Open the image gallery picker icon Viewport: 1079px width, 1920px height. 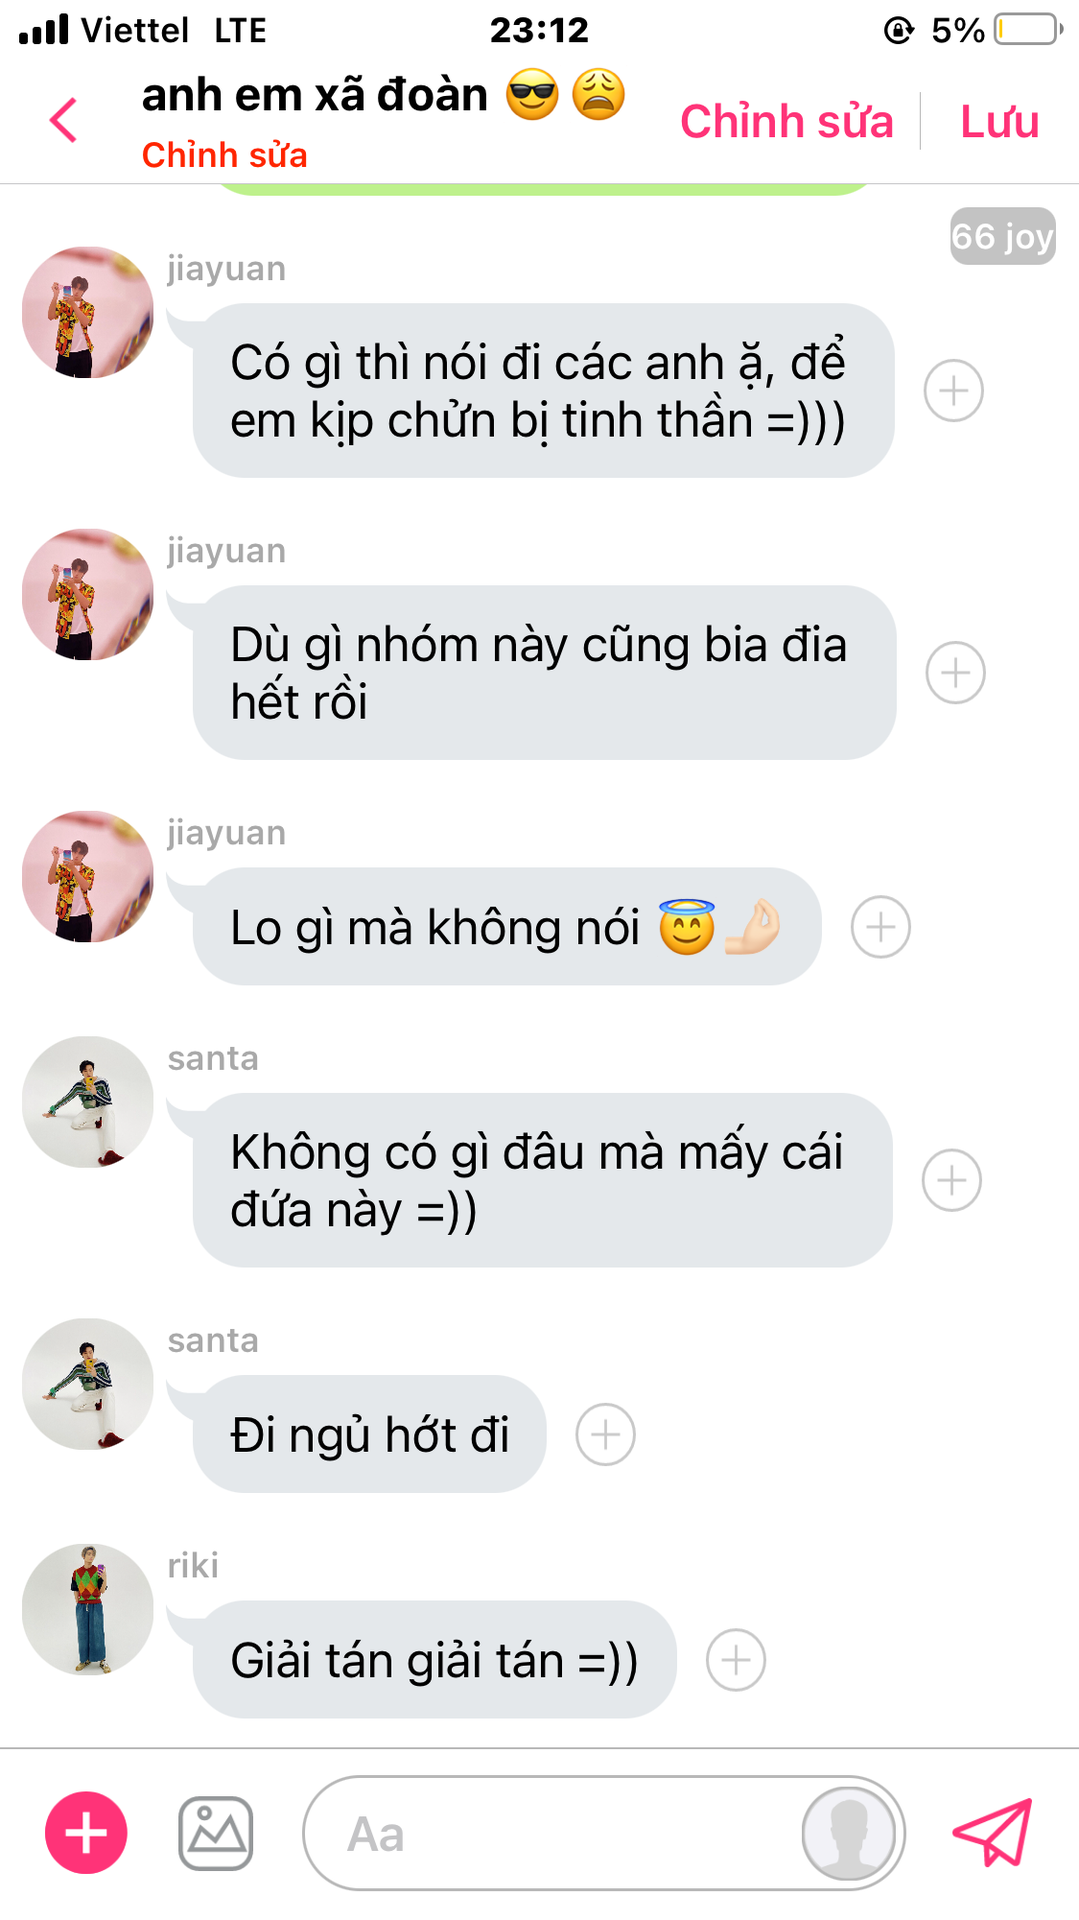[x=215, y=1832]
